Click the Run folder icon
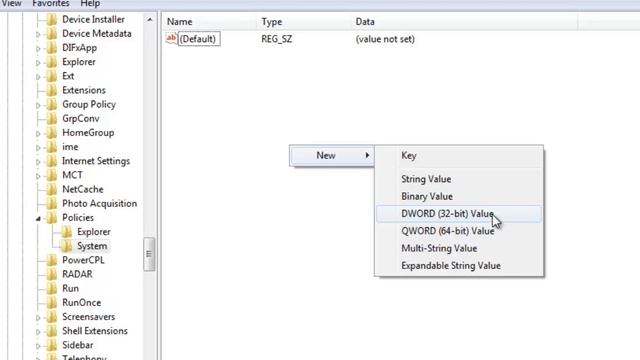The image size is (640, 360). tap(52, 288)
